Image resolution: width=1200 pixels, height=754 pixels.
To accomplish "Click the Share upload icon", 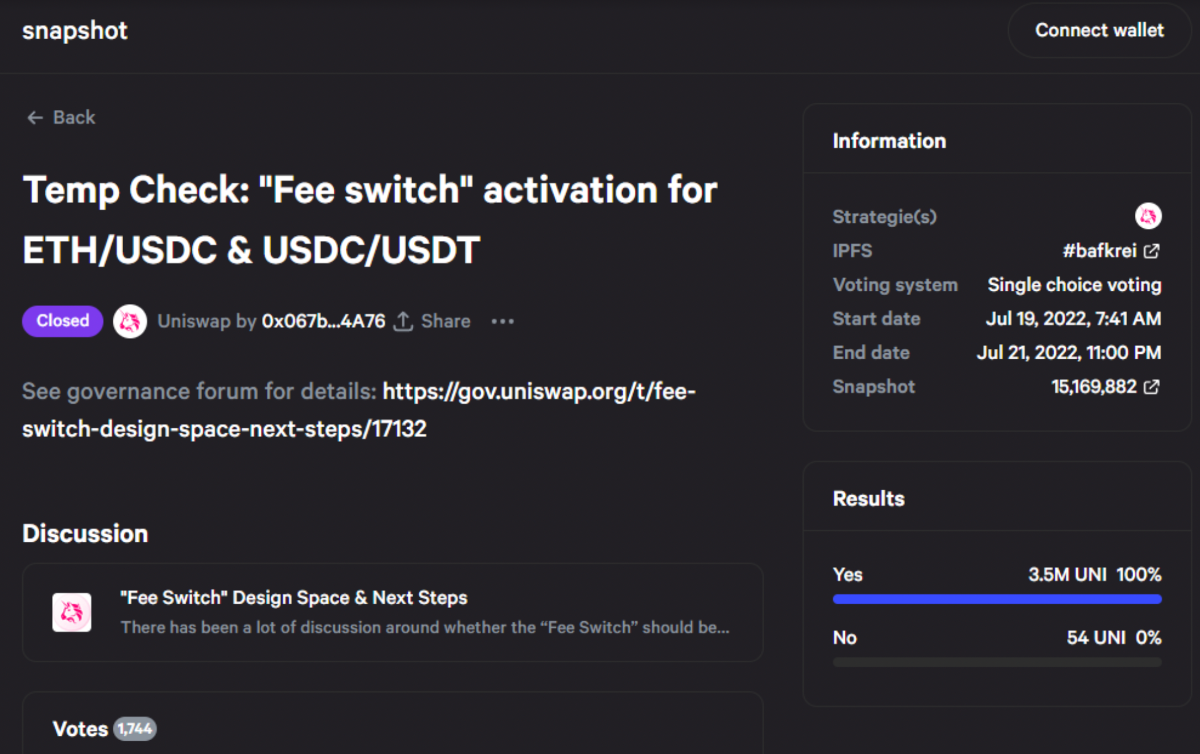I will tap(403, 321).
